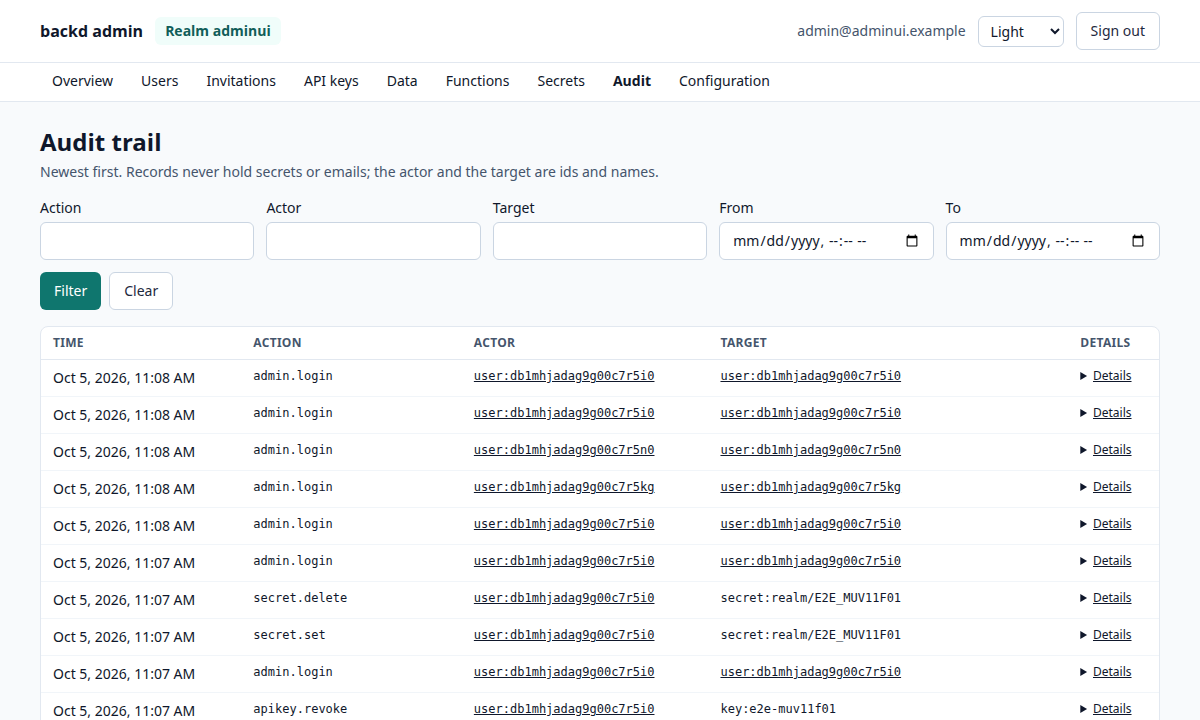Click the secret.set action cell
The width and height of the screenshot is (1200, 720).
coord(289,635)
